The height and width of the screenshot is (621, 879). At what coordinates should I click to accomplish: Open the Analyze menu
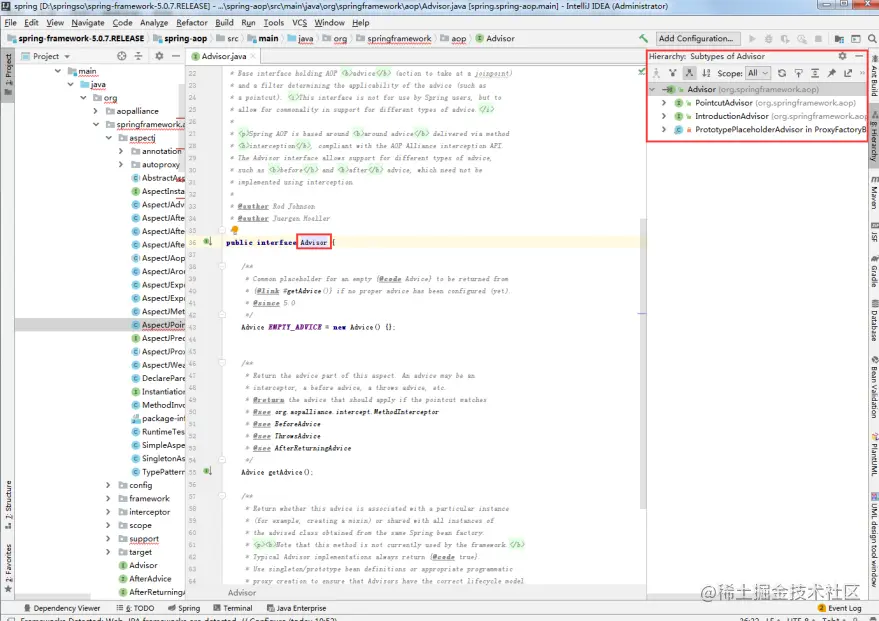[154, 22]
